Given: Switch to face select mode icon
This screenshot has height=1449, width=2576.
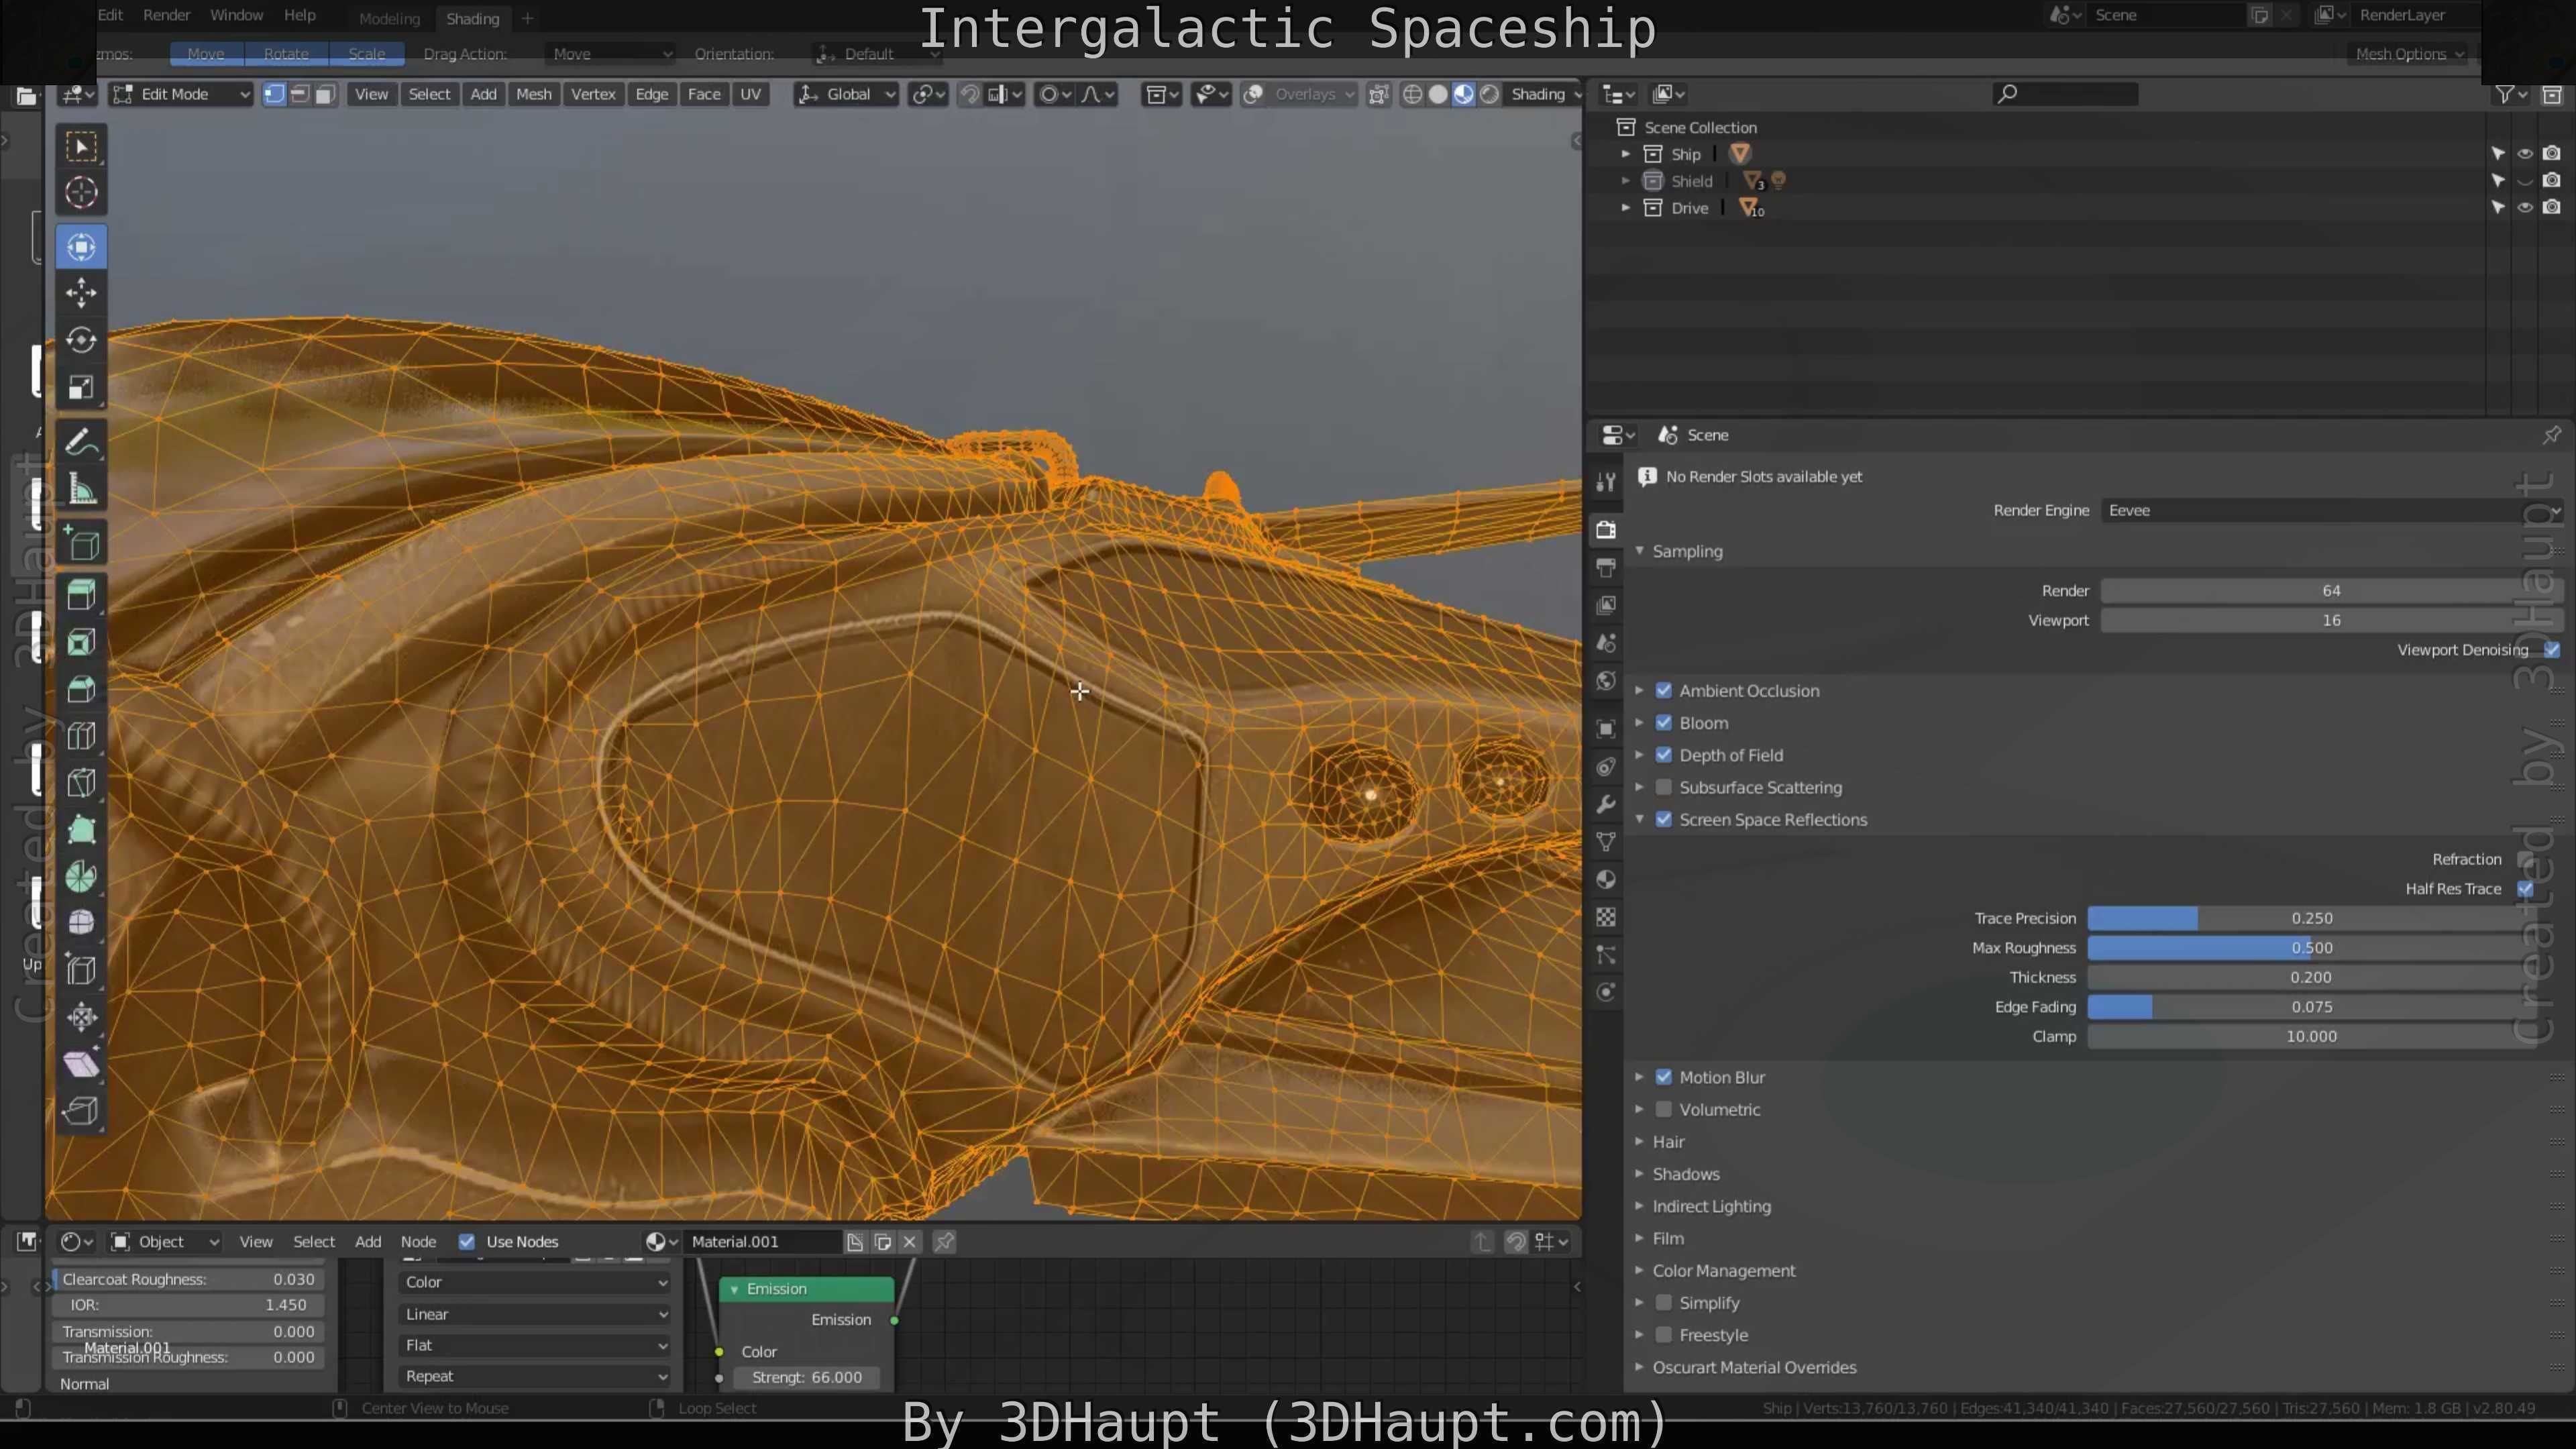Looking at the screenshot, I should point(325,94).
